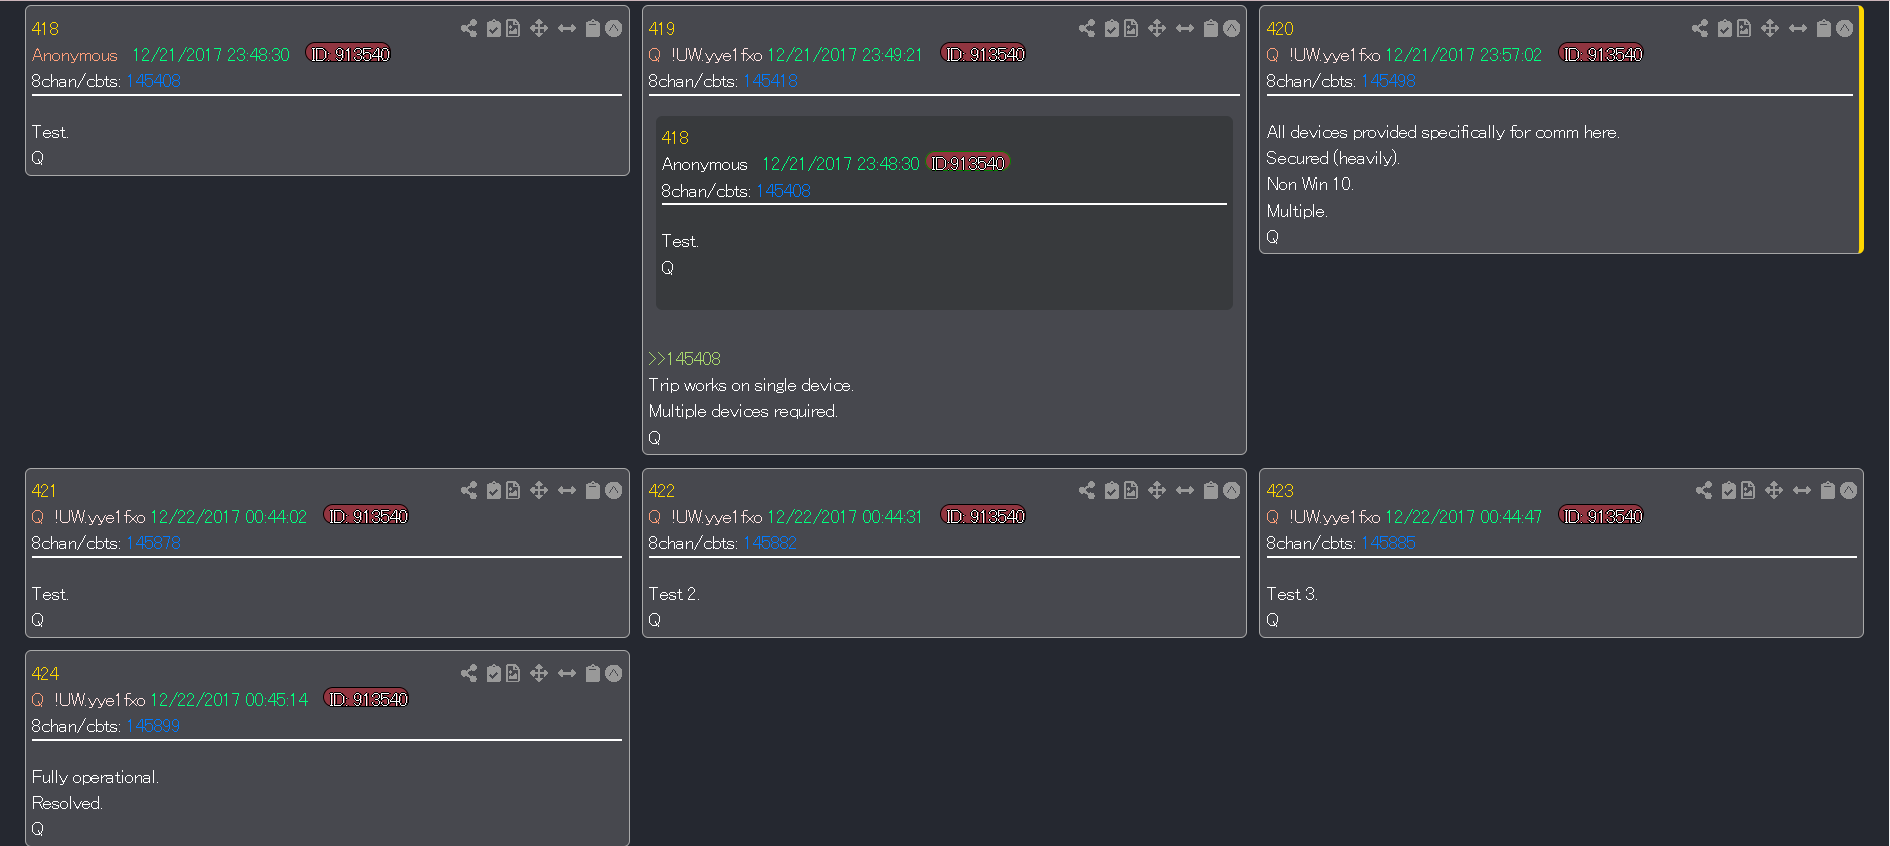Click the horizontal-arrows width icon on post 418
The image size is (1890, 846).
click(x=567, y=28)
